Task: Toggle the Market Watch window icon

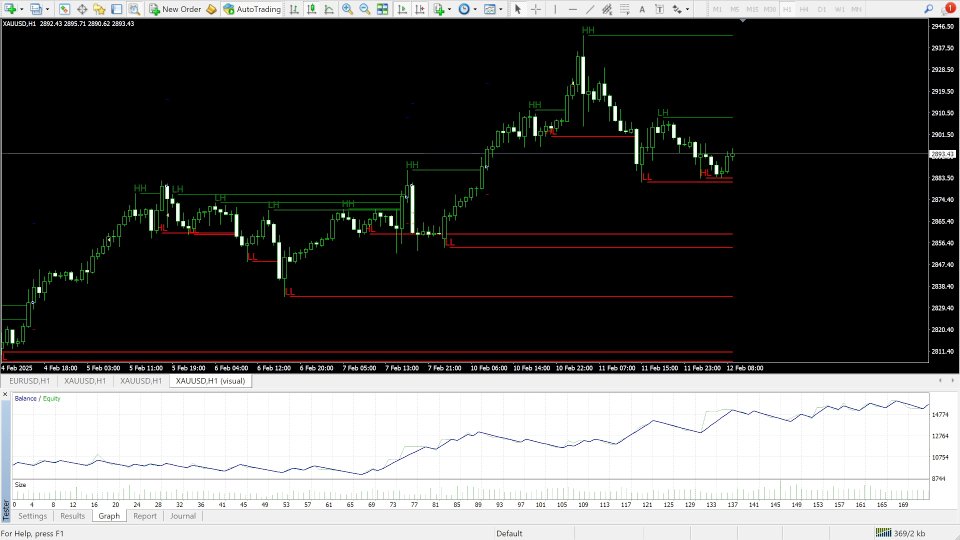Action: [64, 9]
